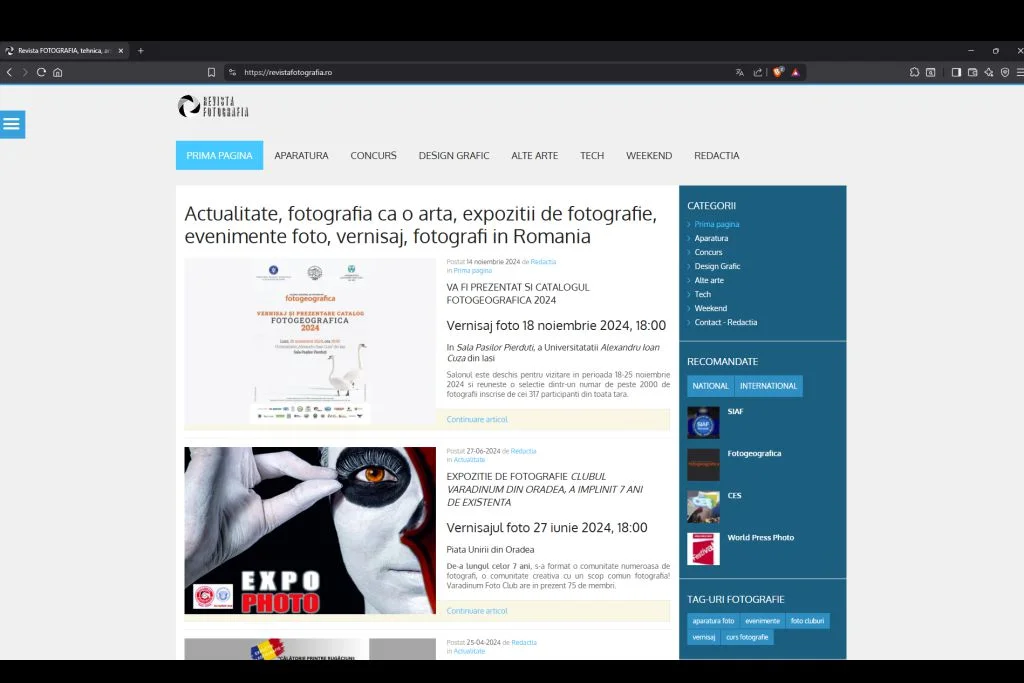The width and height of the screenshot is (1024, 683).
Task: Click the share page icon
Action: click(758, 72)
